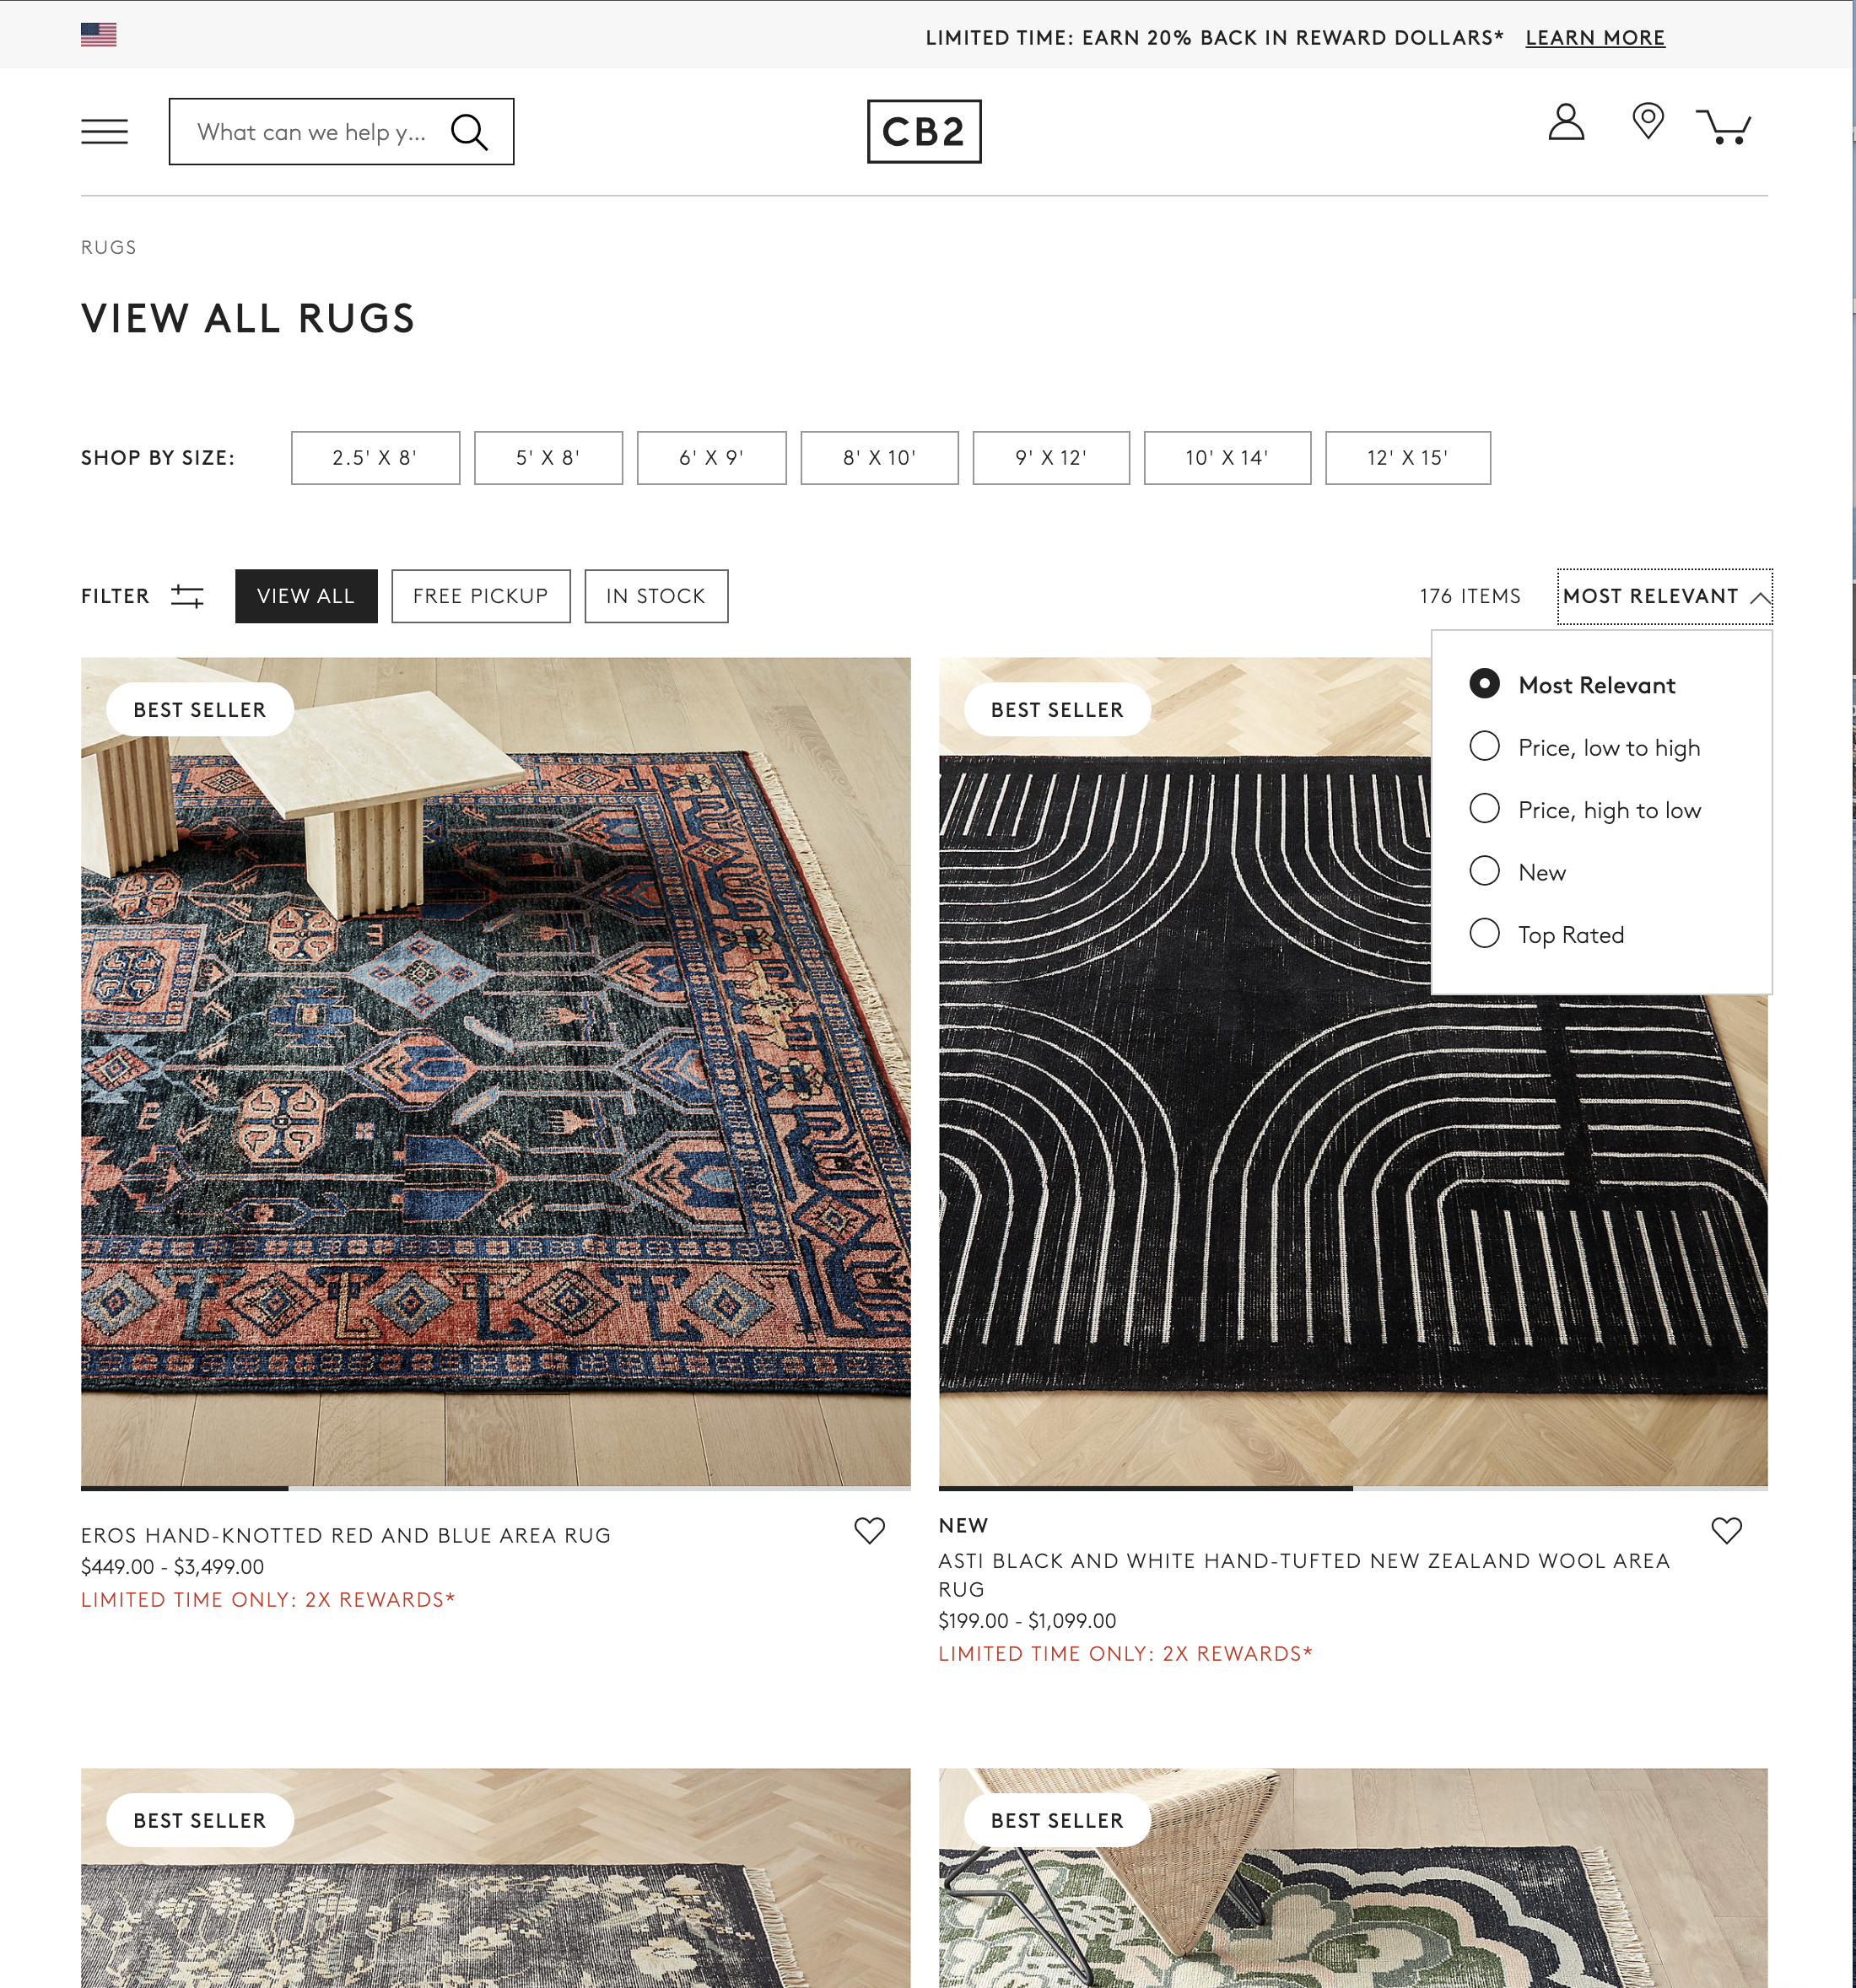1856x1988 pixels.
Task: Click the US flag country selector
Action: pyautogui.click(x=99, y=35)
